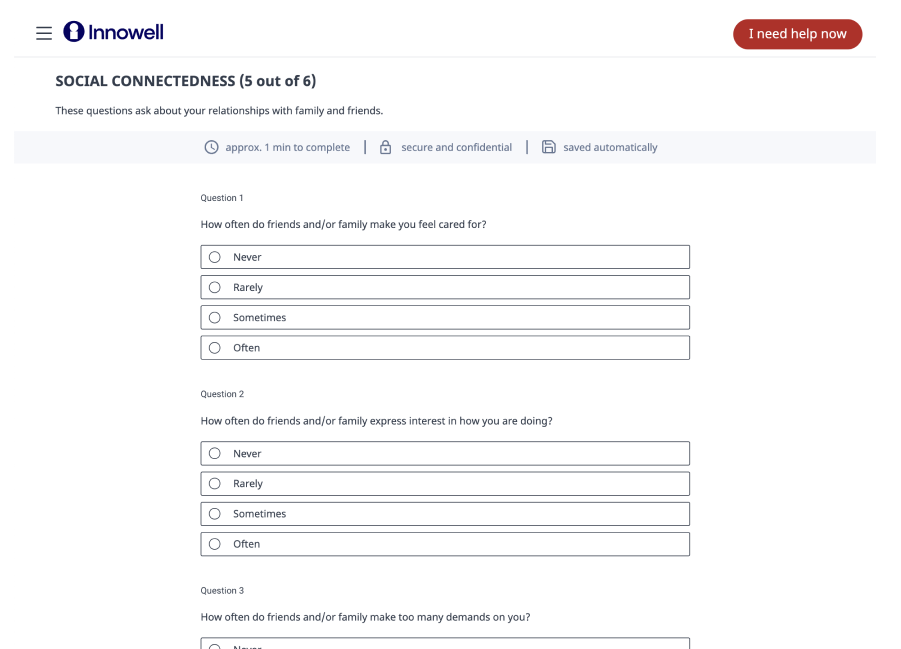This screenshot has width=901, height=649.
Task: Click Question 3 demands question text
Action: 365,617
